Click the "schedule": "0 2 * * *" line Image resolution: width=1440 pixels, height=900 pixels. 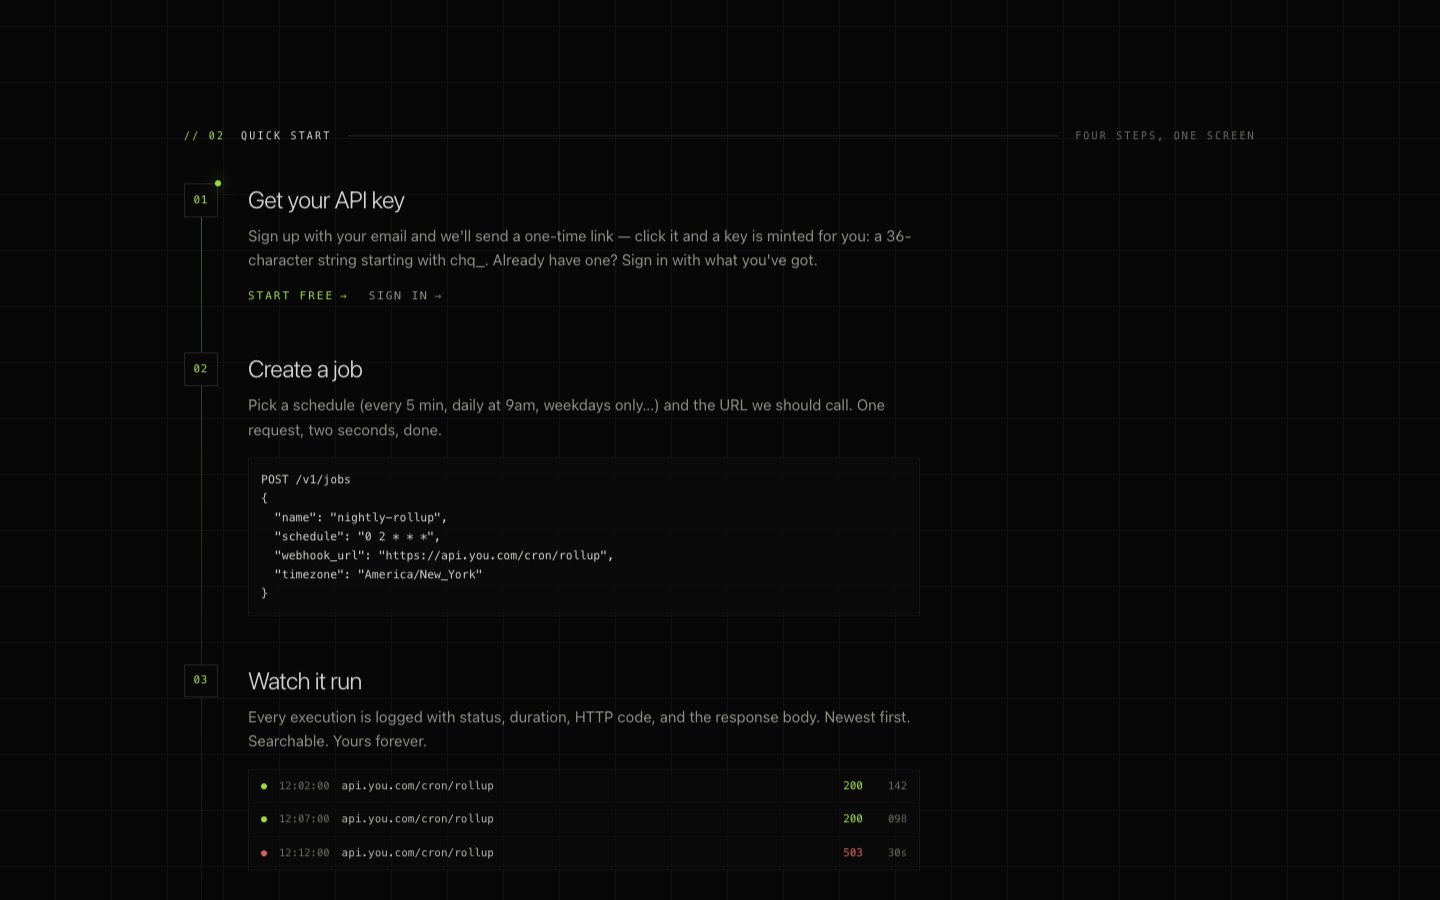357,537
